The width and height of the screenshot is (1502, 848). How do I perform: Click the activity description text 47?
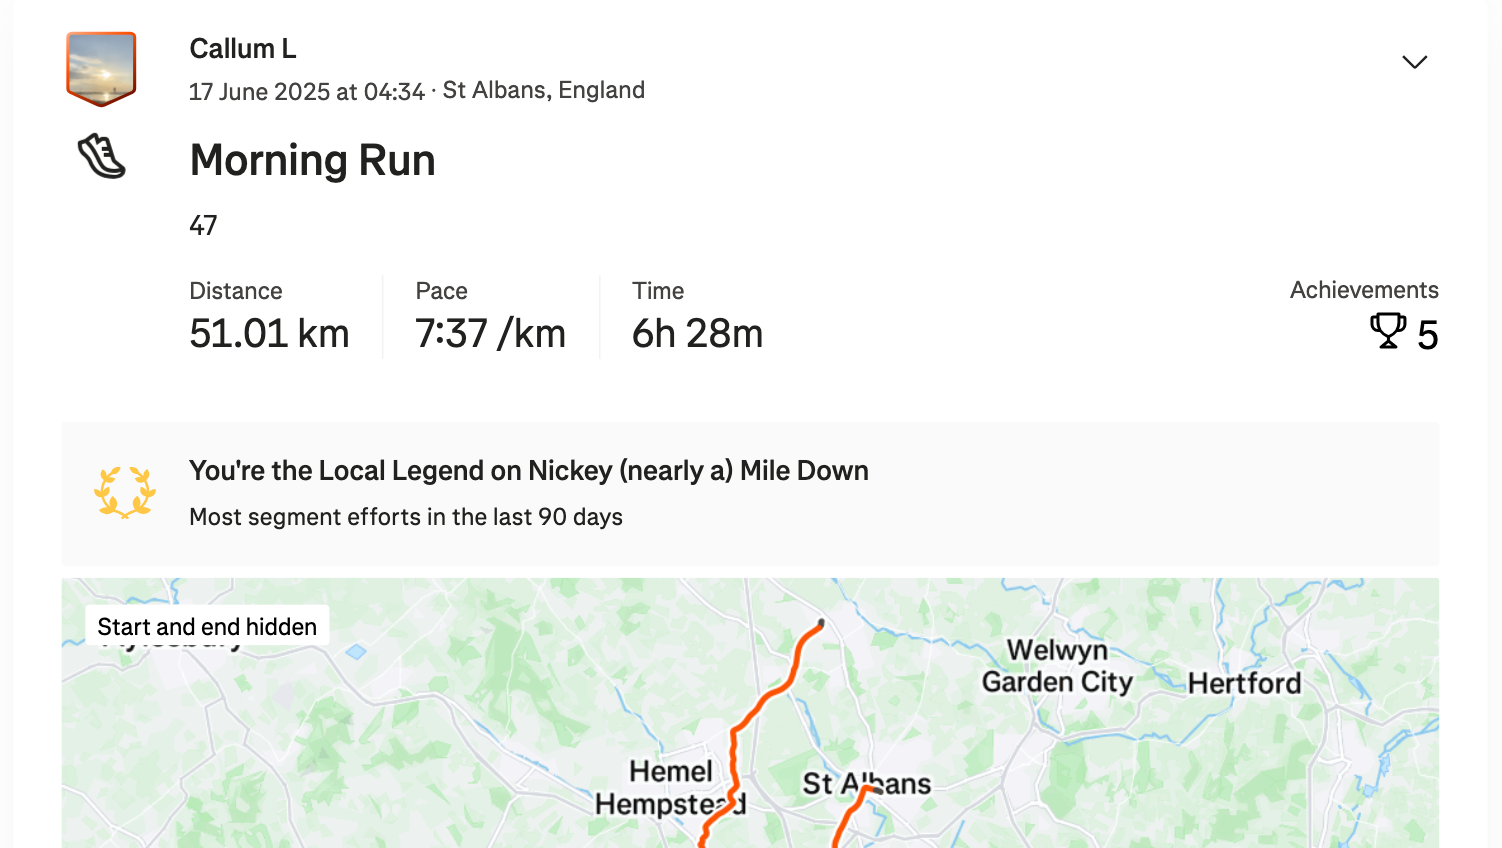pyautogui.click(x=203, y=226)
